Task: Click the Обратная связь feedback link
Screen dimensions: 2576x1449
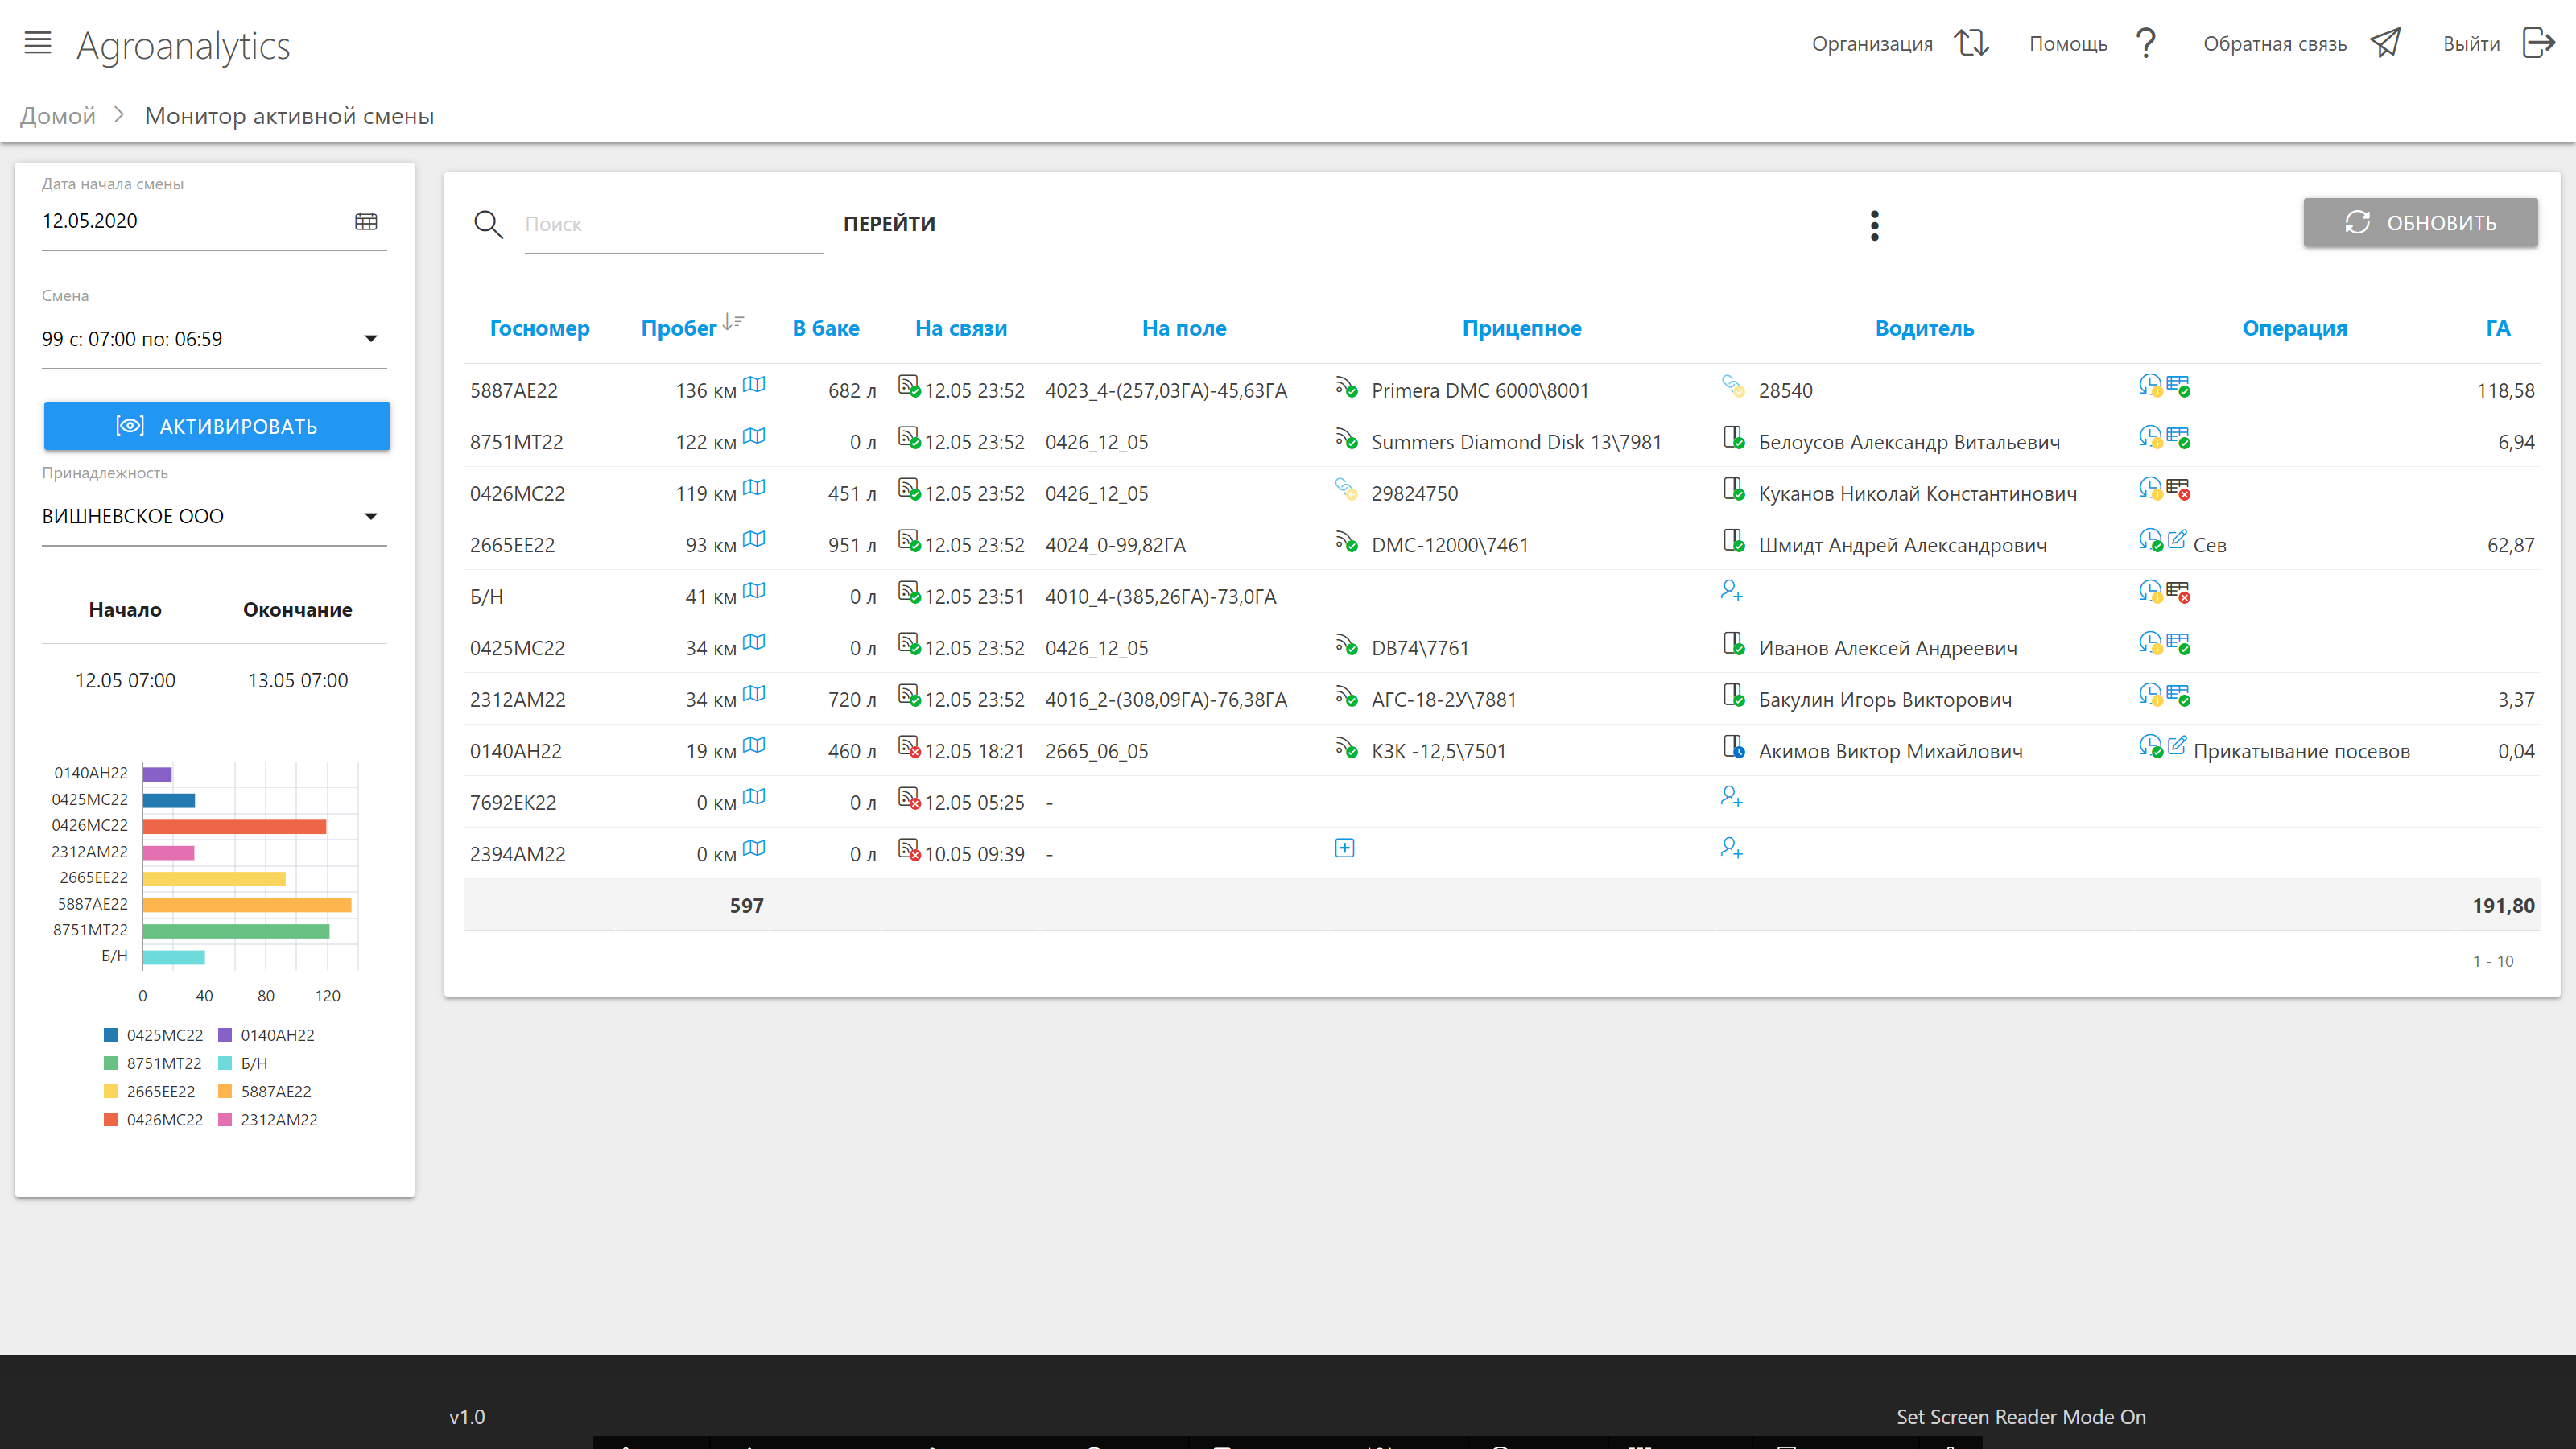Action: (2275, 44)
